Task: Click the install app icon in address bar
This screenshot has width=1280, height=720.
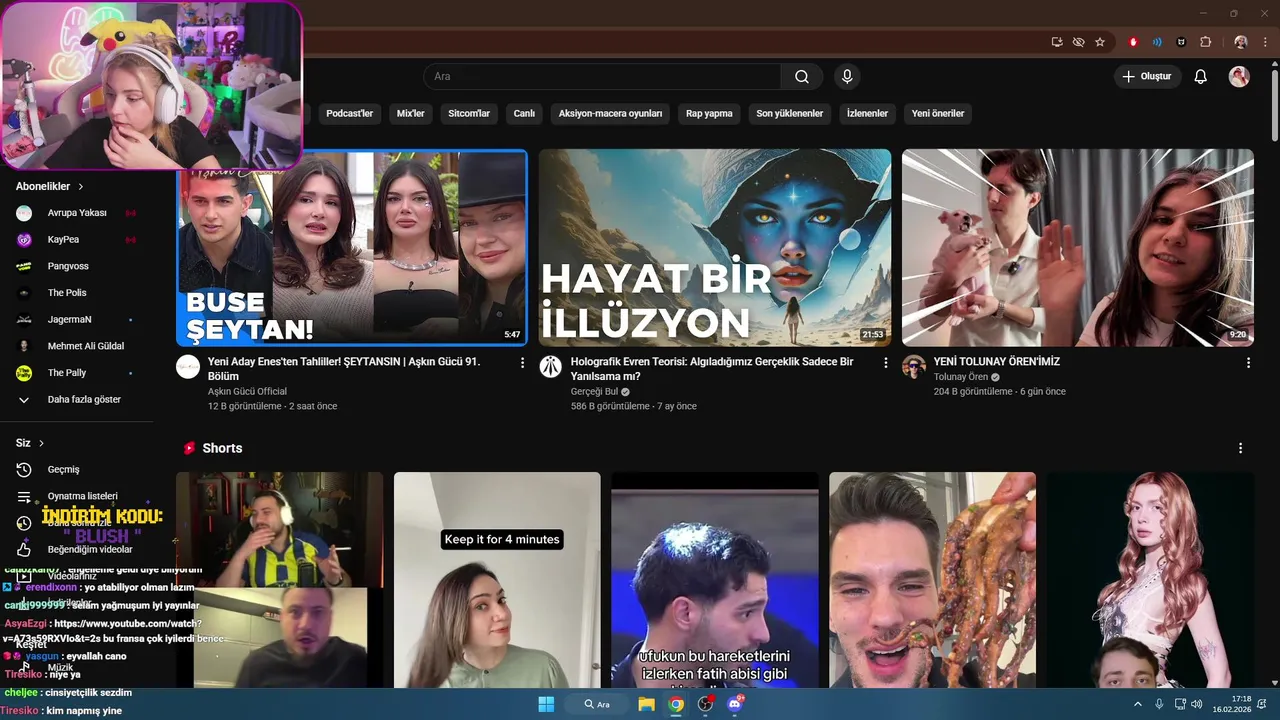Action: [1057, 42]
